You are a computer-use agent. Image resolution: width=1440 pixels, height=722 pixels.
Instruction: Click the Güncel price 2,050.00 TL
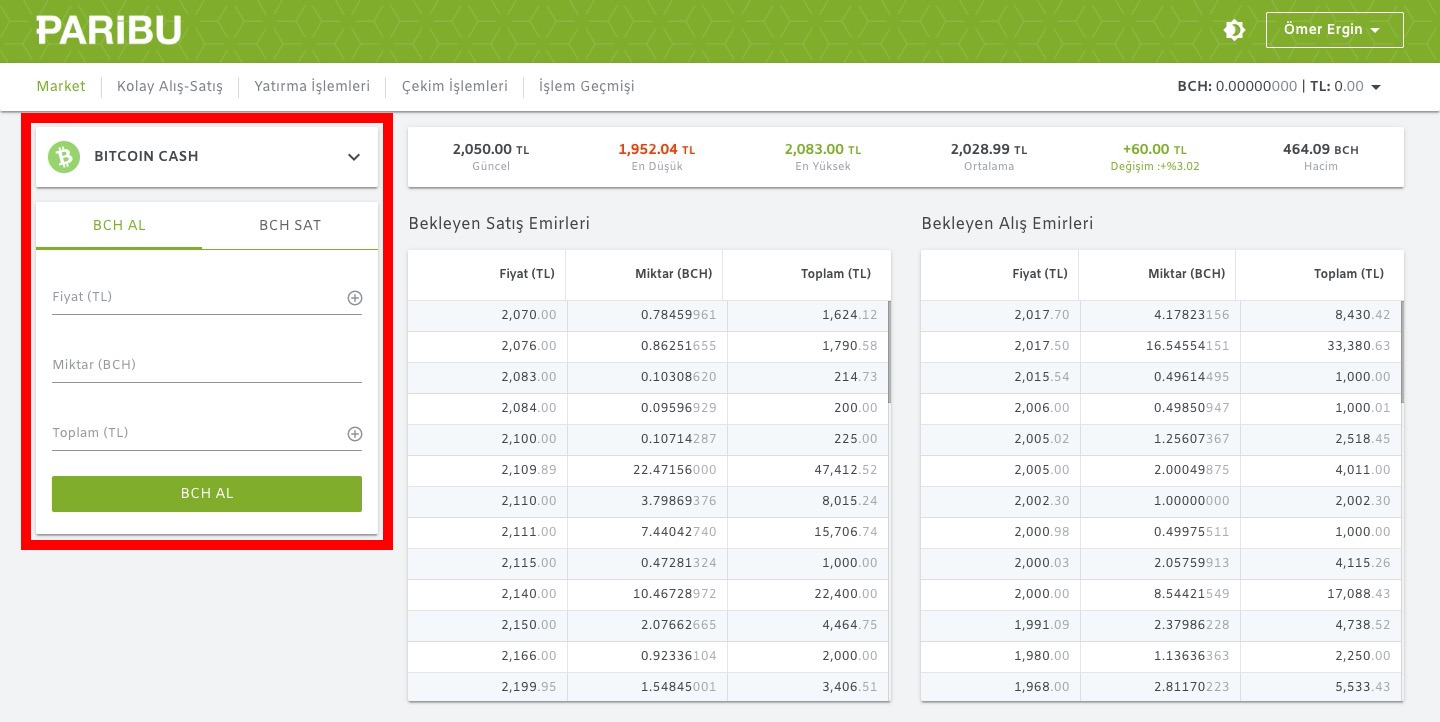pos(491,150)
